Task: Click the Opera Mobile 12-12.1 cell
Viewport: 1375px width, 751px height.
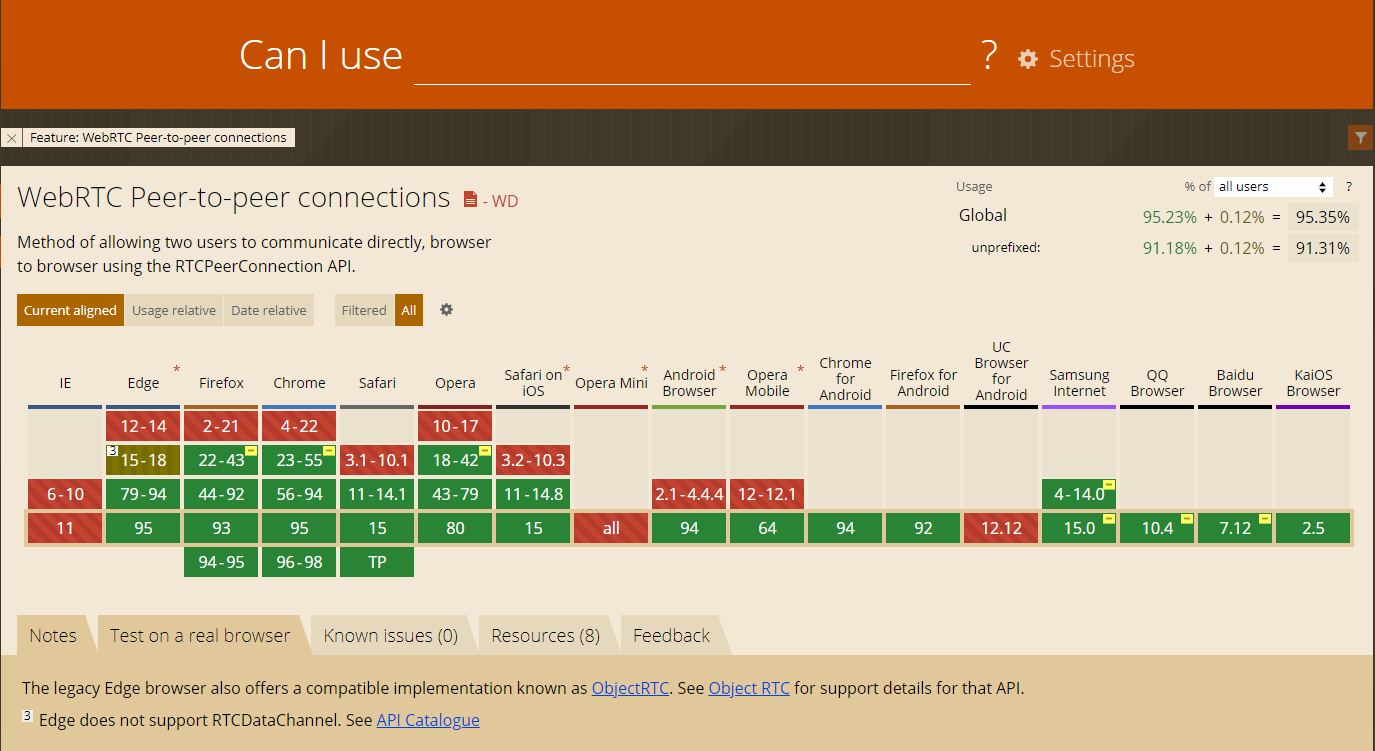Action: [x=767, y=494]
